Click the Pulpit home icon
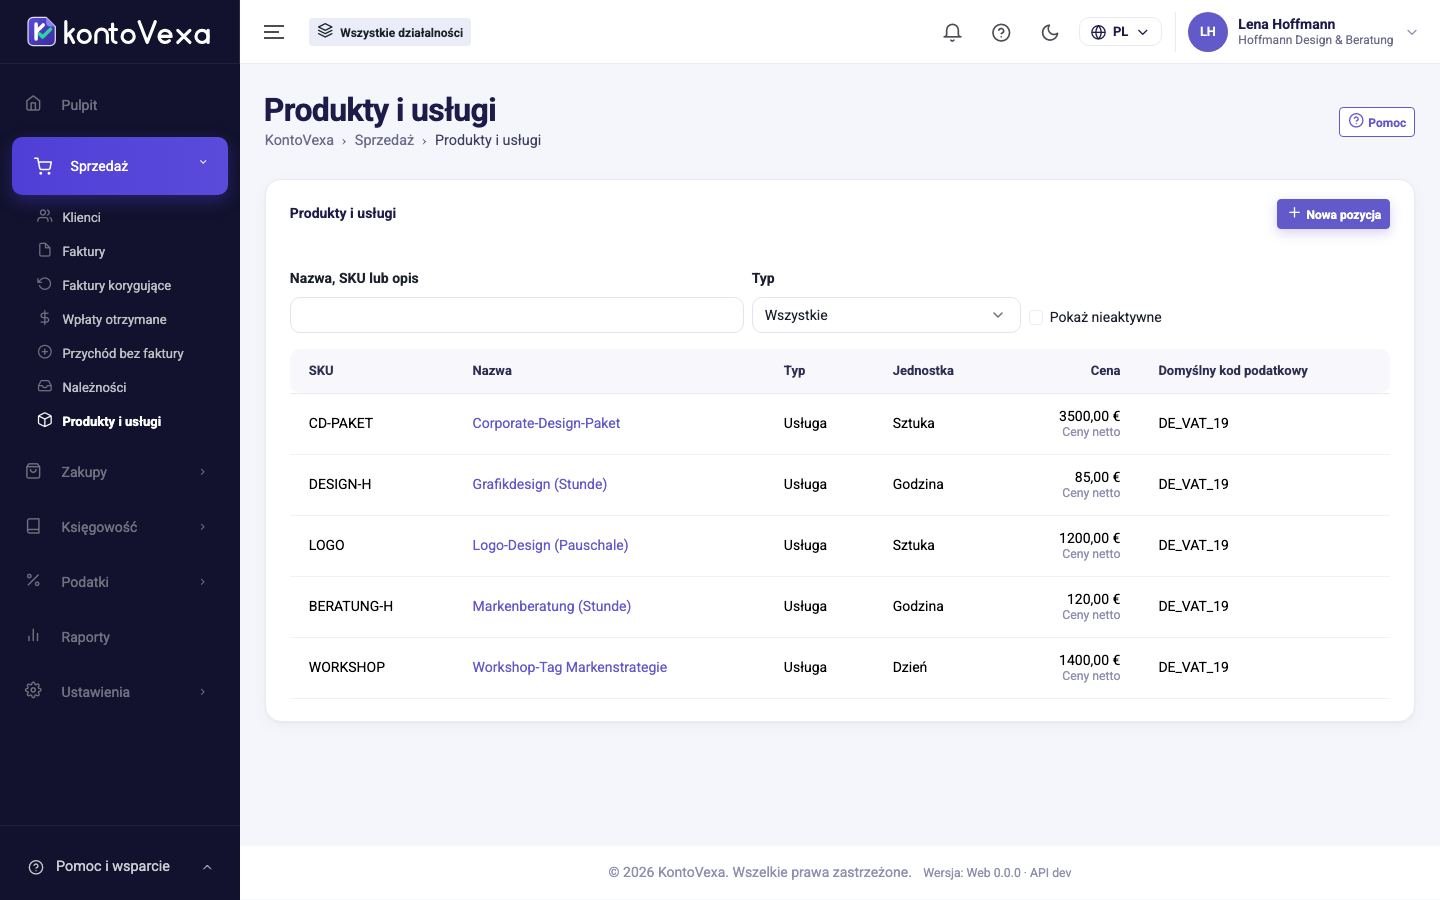Image resolution: width=1440 pixels, height=900 pixels. tap(33, 103)
